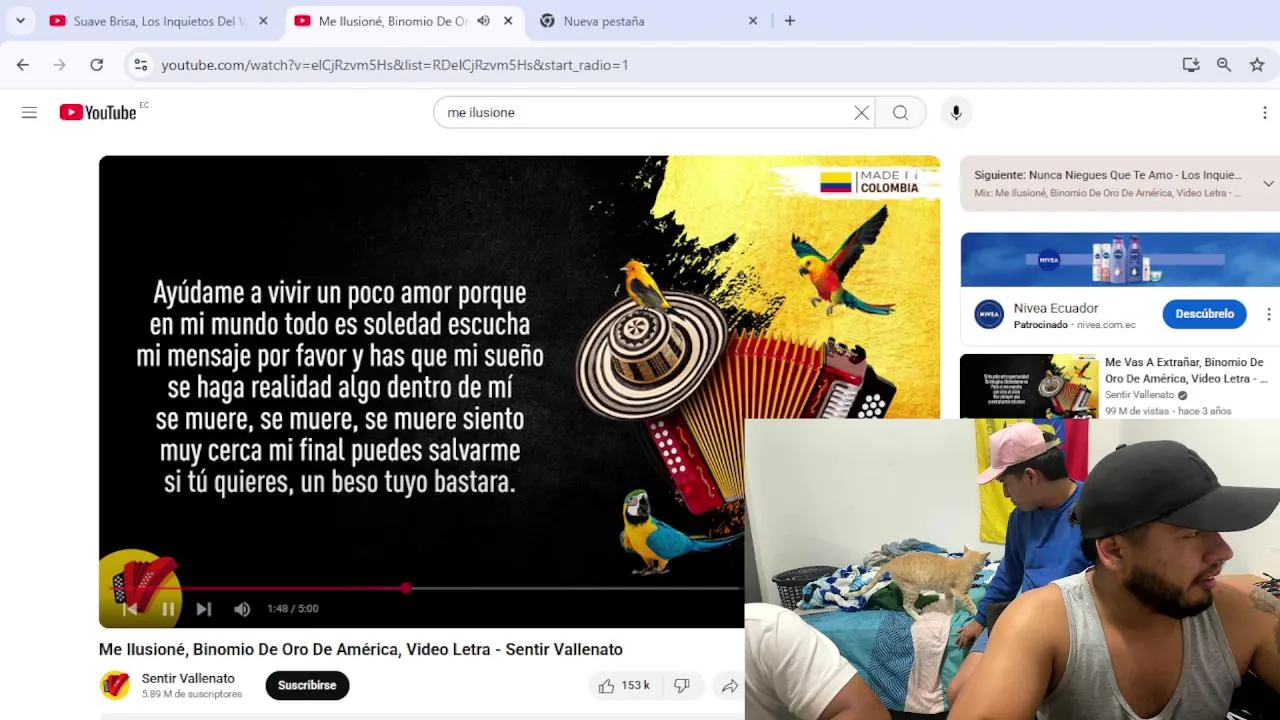Open the zoom magnifier icon in address bar

(1224, 65)
